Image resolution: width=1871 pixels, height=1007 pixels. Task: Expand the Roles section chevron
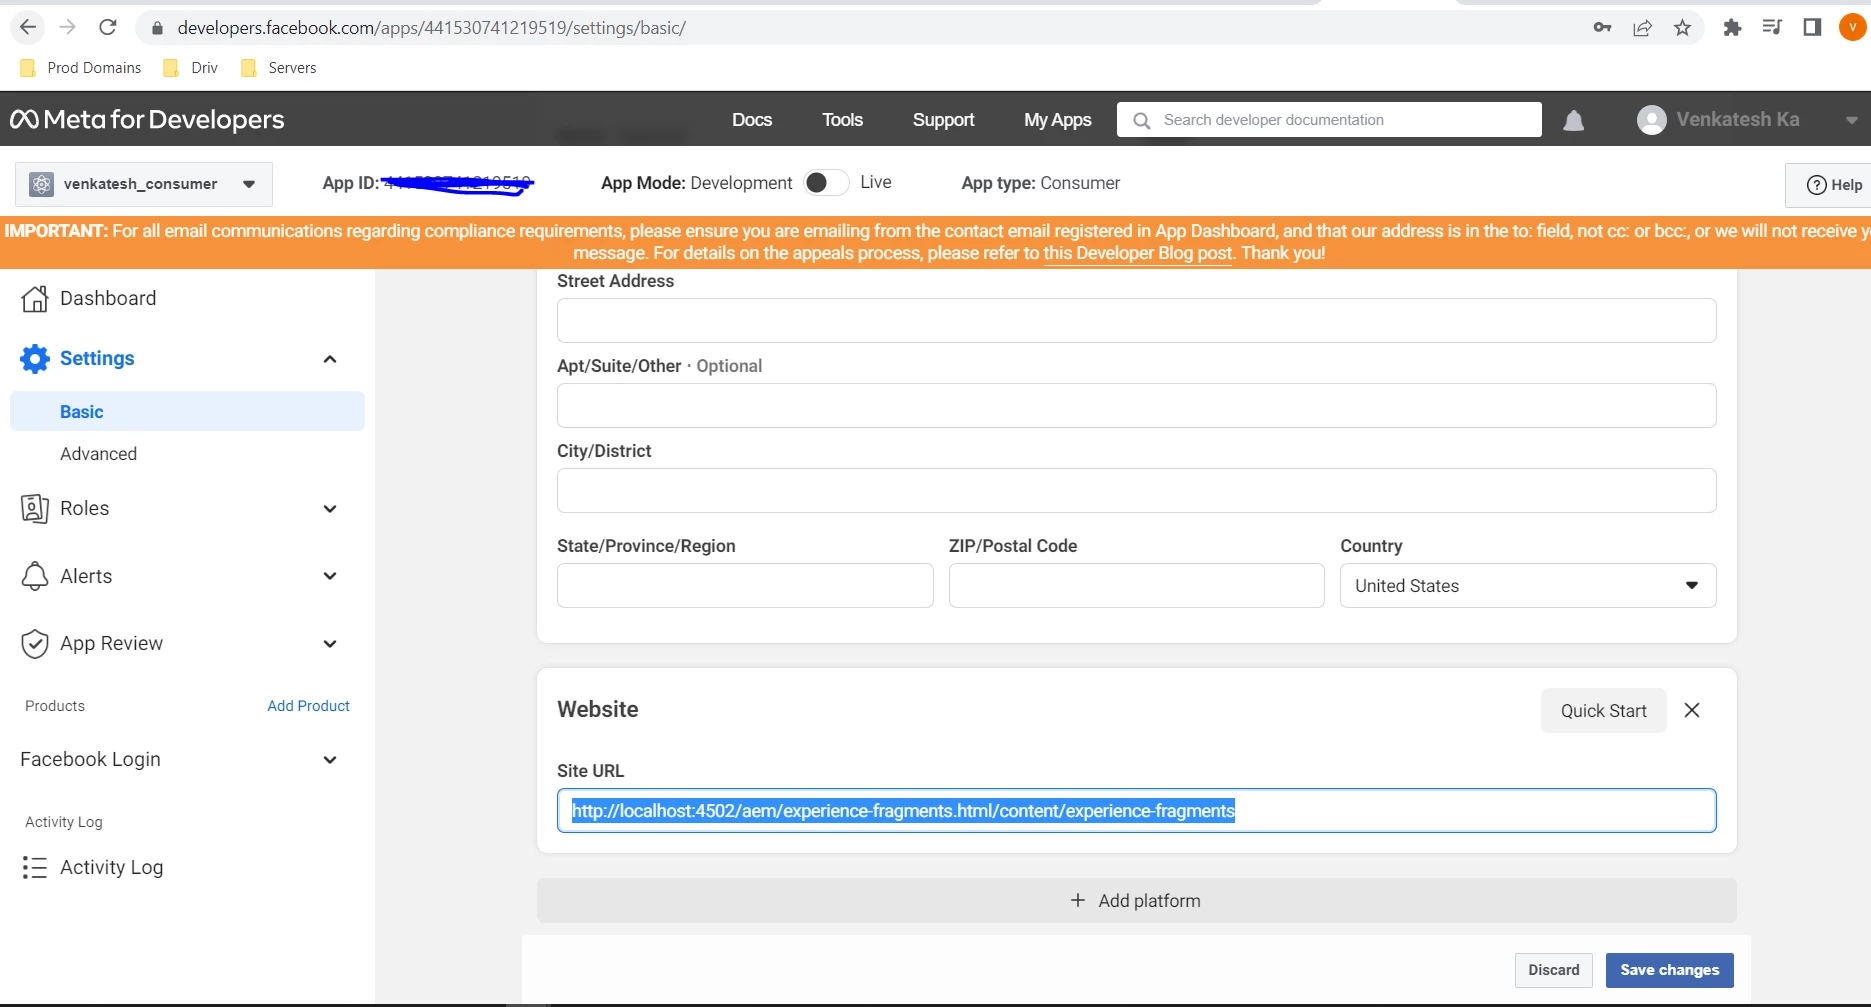click(x=330, y=509)
